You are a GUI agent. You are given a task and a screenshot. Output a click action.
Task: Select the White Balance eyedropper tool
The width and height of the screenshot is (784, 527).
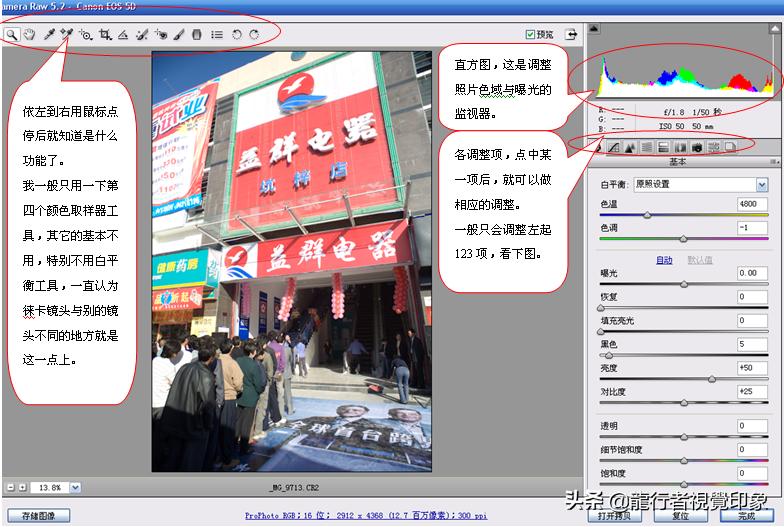point(49,34)
